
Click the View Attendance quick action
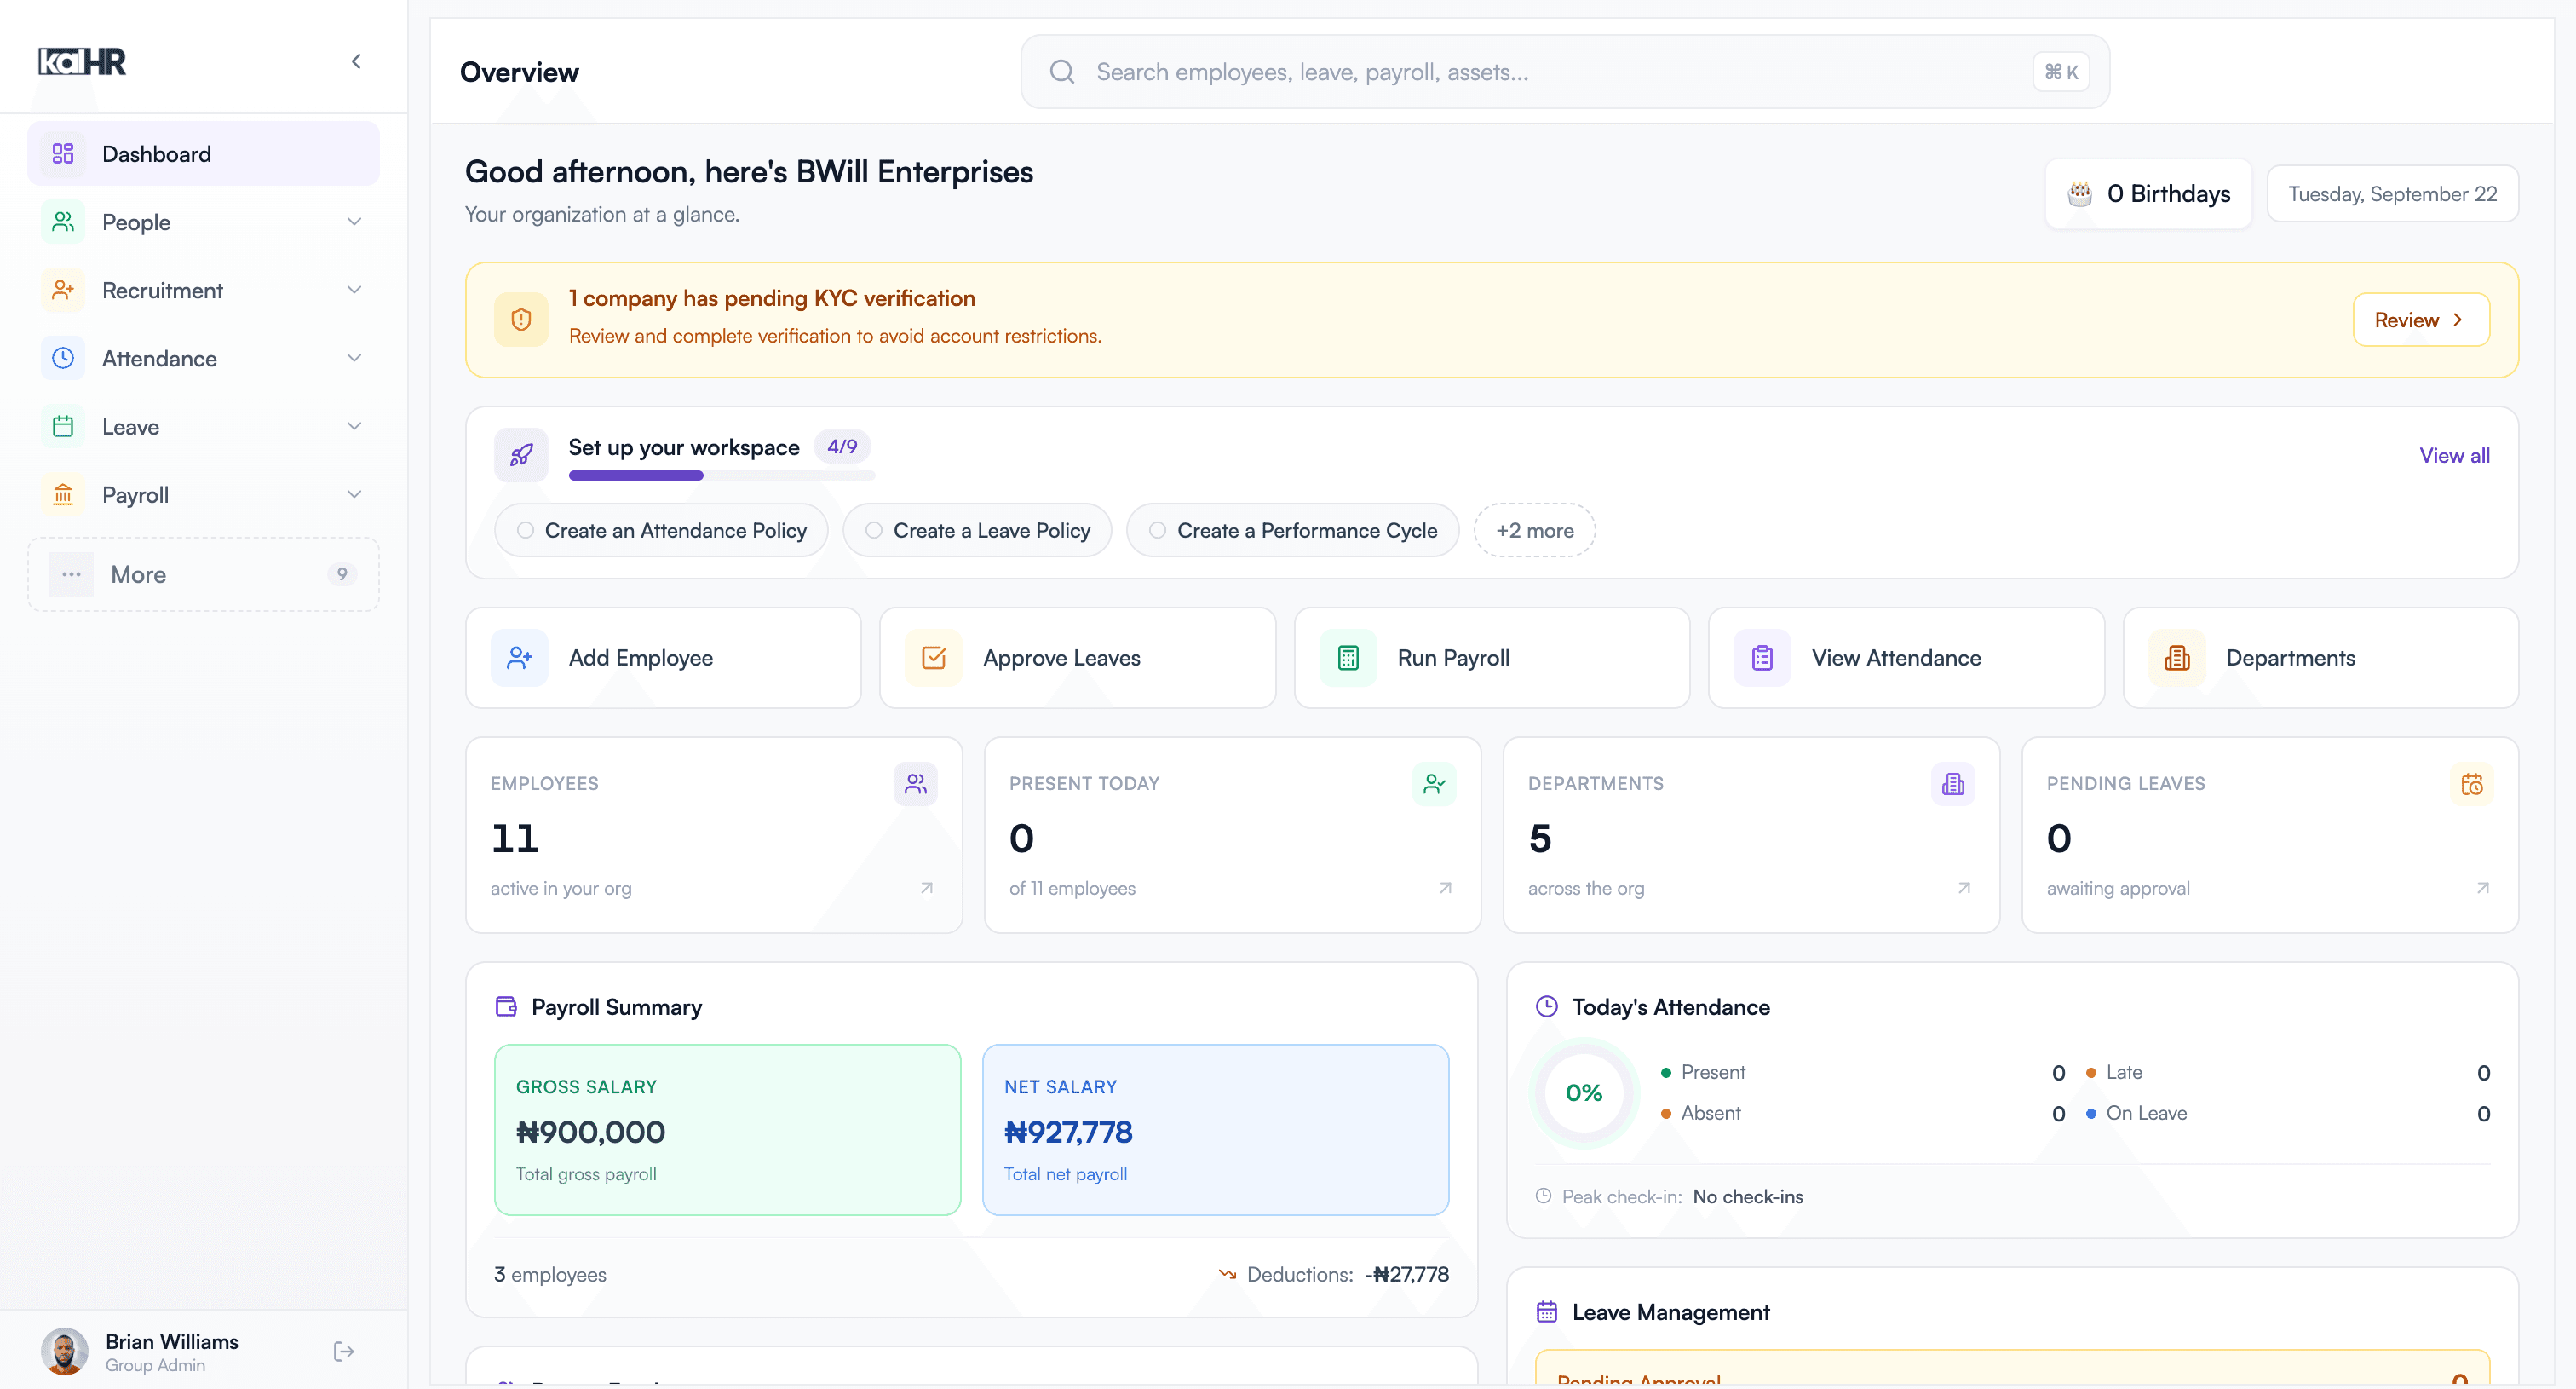point(1906,658)
